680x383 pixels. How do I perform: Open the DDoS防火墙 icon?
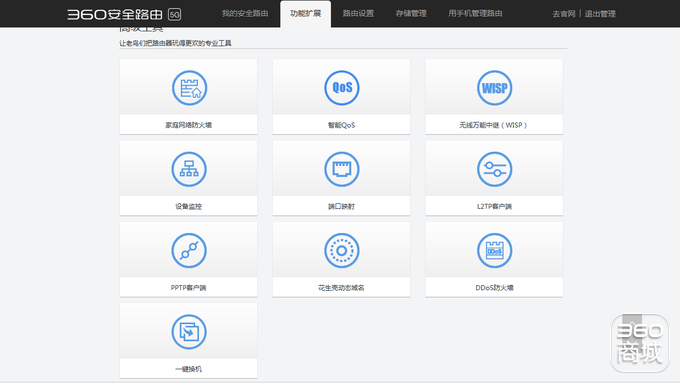click(494, 251)
